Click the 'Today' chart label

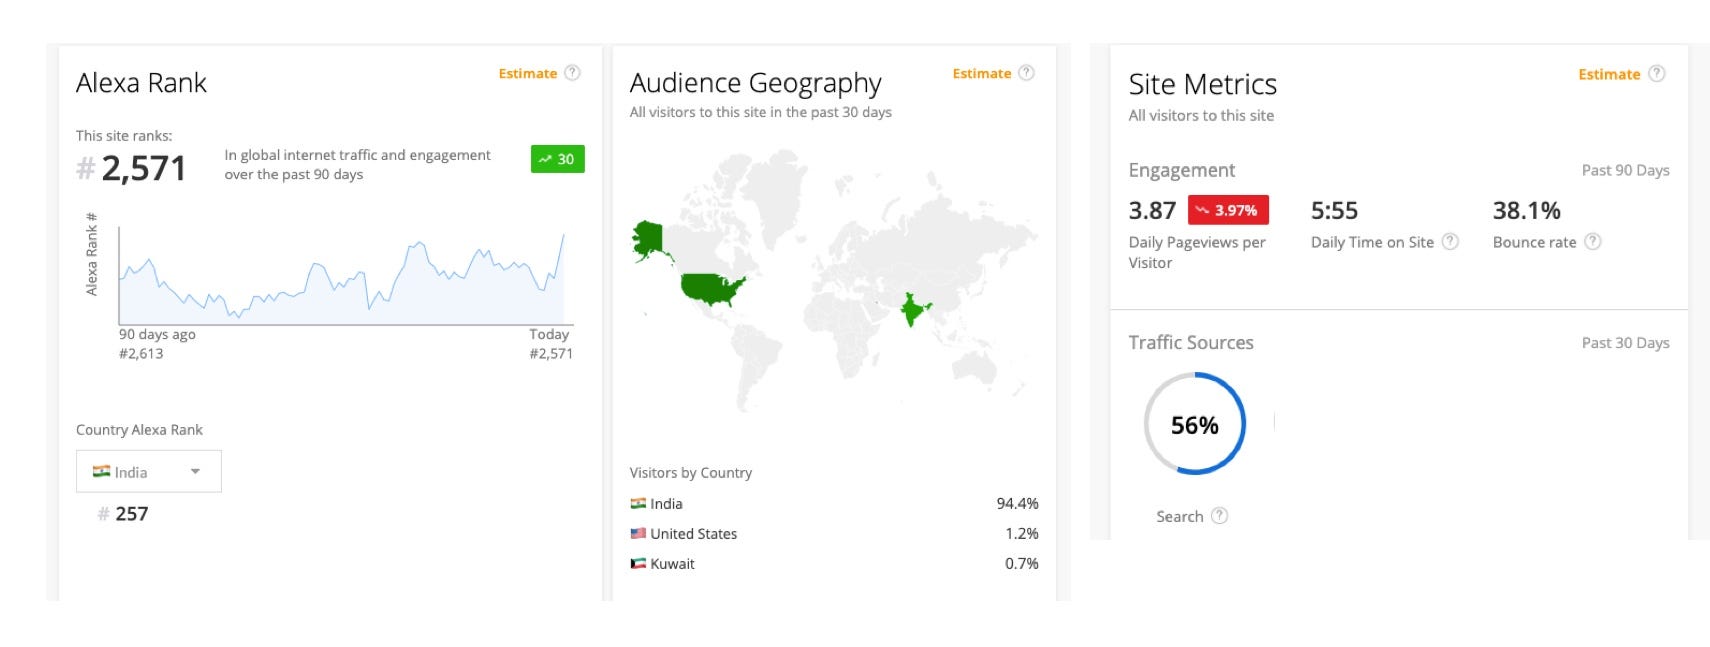(x=549, y=334)
